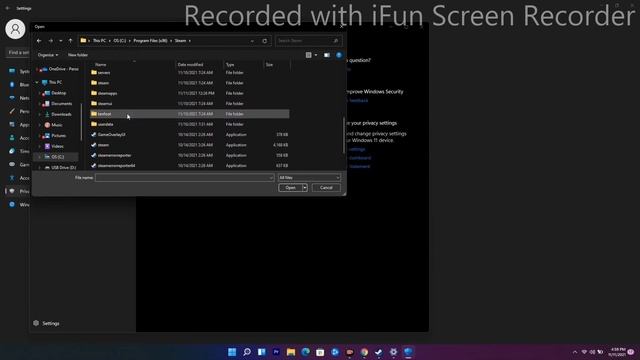
Task: Go back in the Settings window
Action: [8, 8]
